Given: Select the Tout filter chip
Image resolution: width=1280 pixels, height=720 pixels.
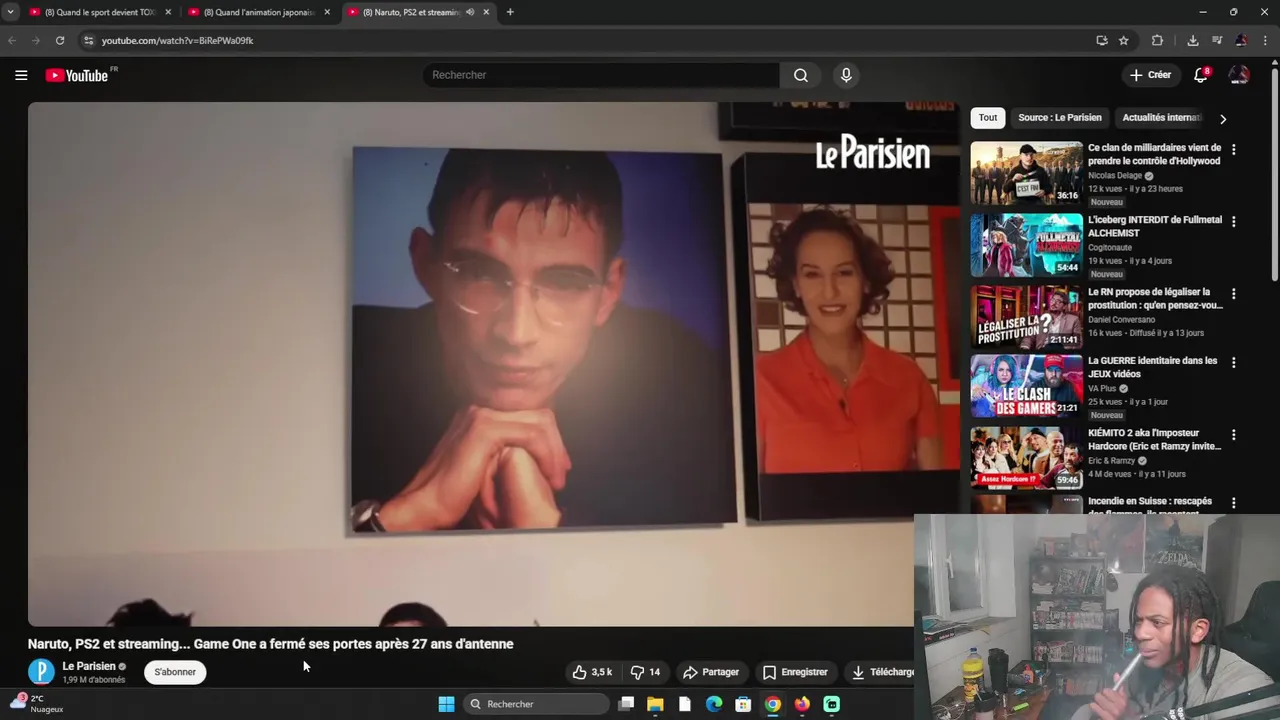Looking at the screenshot, I should click(988, 118).
